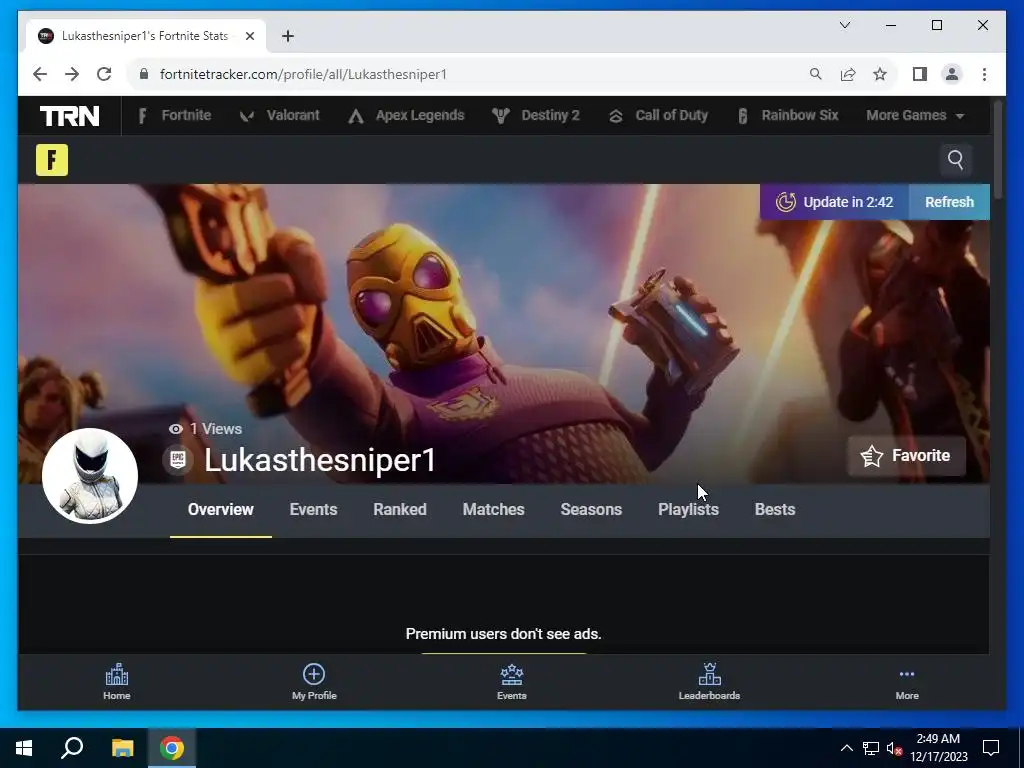Bookmark this tab with the star
The width and height of the screenshot is (1024, 768).
(880, 74)
